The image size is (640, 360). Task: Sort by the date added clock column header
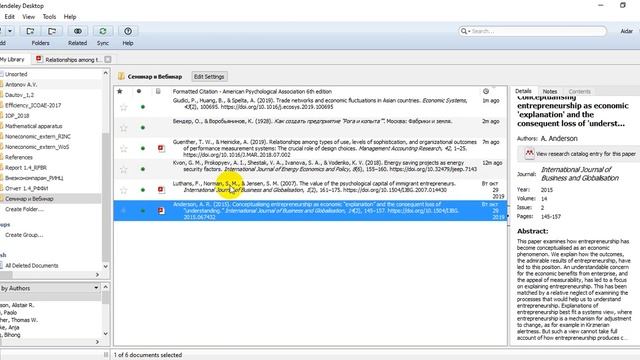pyautogui.click(x=486, y=91)
